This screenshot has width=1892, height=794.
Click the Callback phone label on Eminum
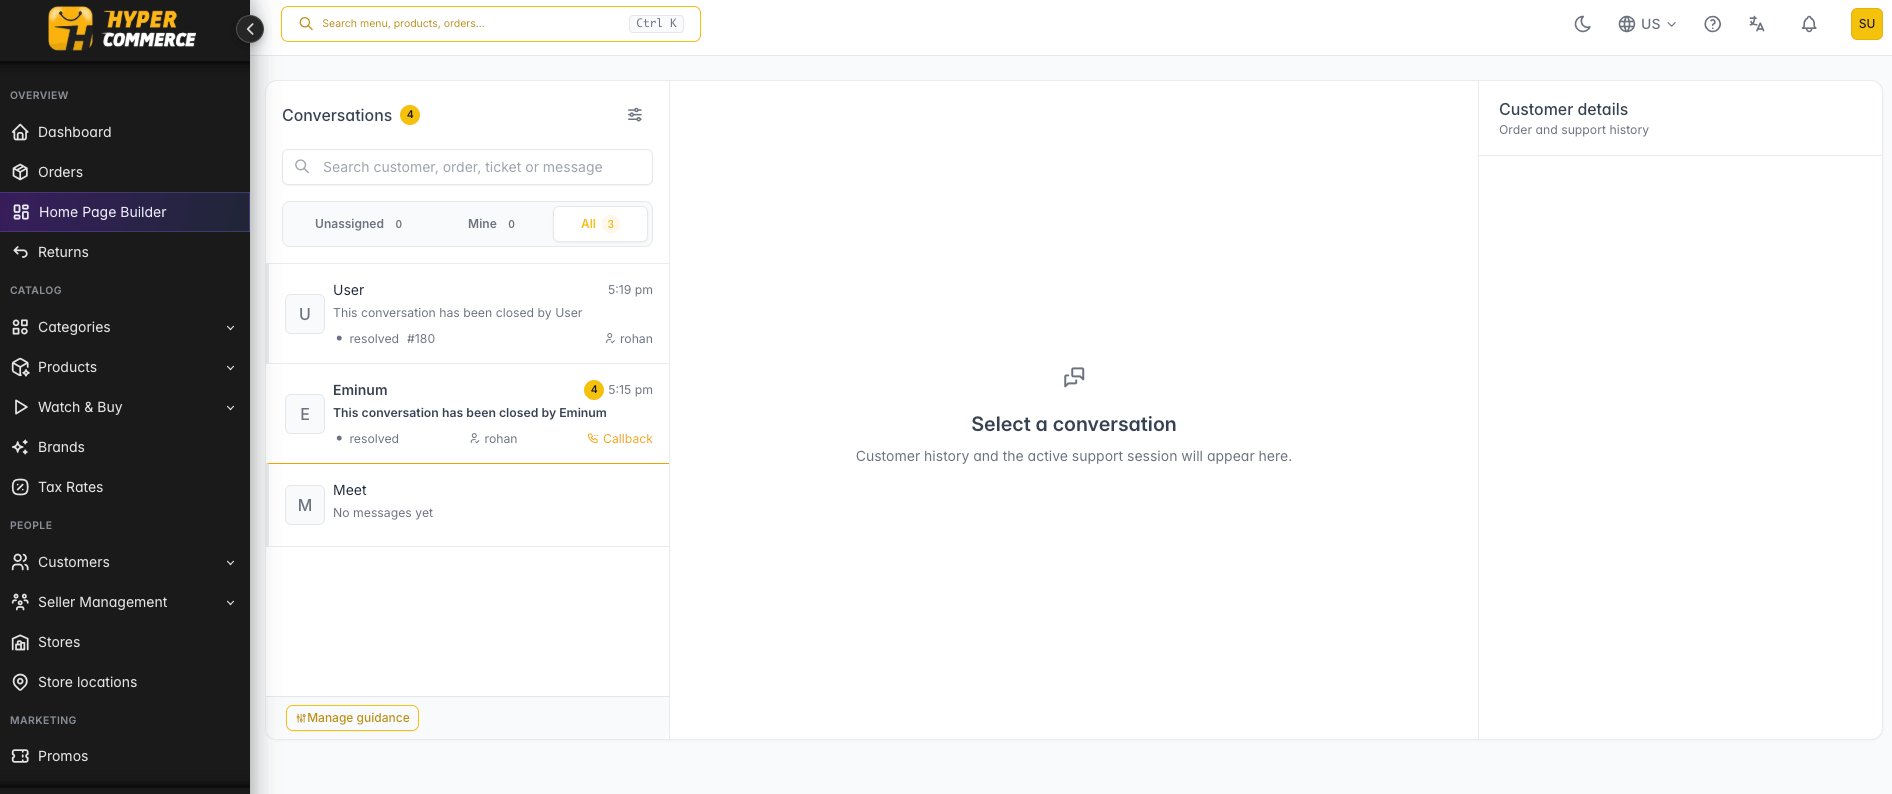620,439
